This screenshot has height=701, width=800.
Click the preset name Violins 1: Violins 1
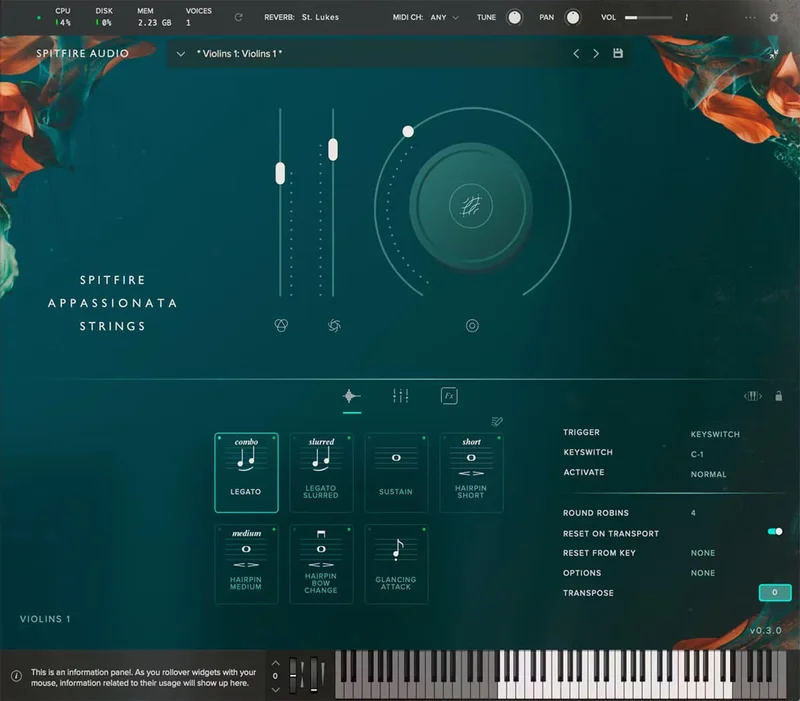point(240,54)
